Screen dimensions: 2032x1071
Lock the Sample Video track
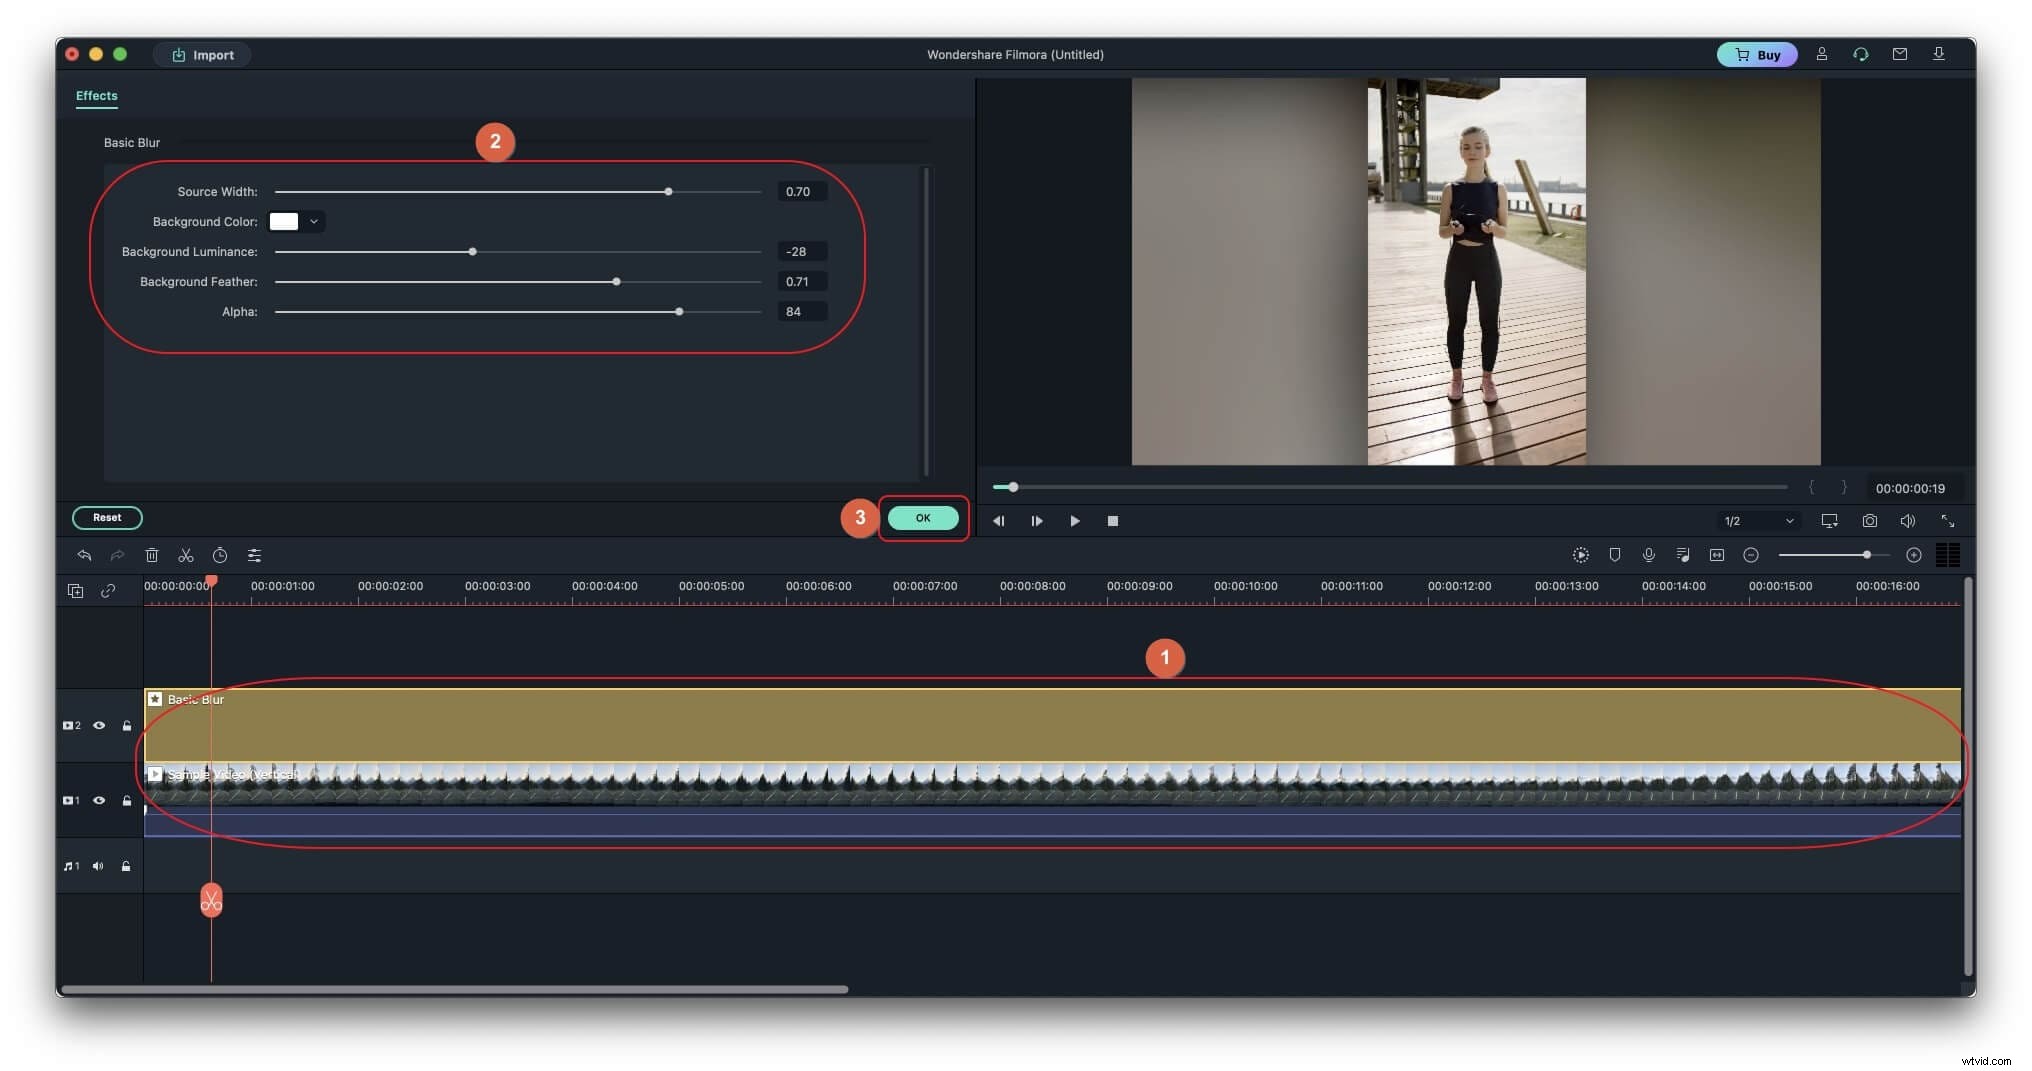pyautogui.click(x=127, y=800)
